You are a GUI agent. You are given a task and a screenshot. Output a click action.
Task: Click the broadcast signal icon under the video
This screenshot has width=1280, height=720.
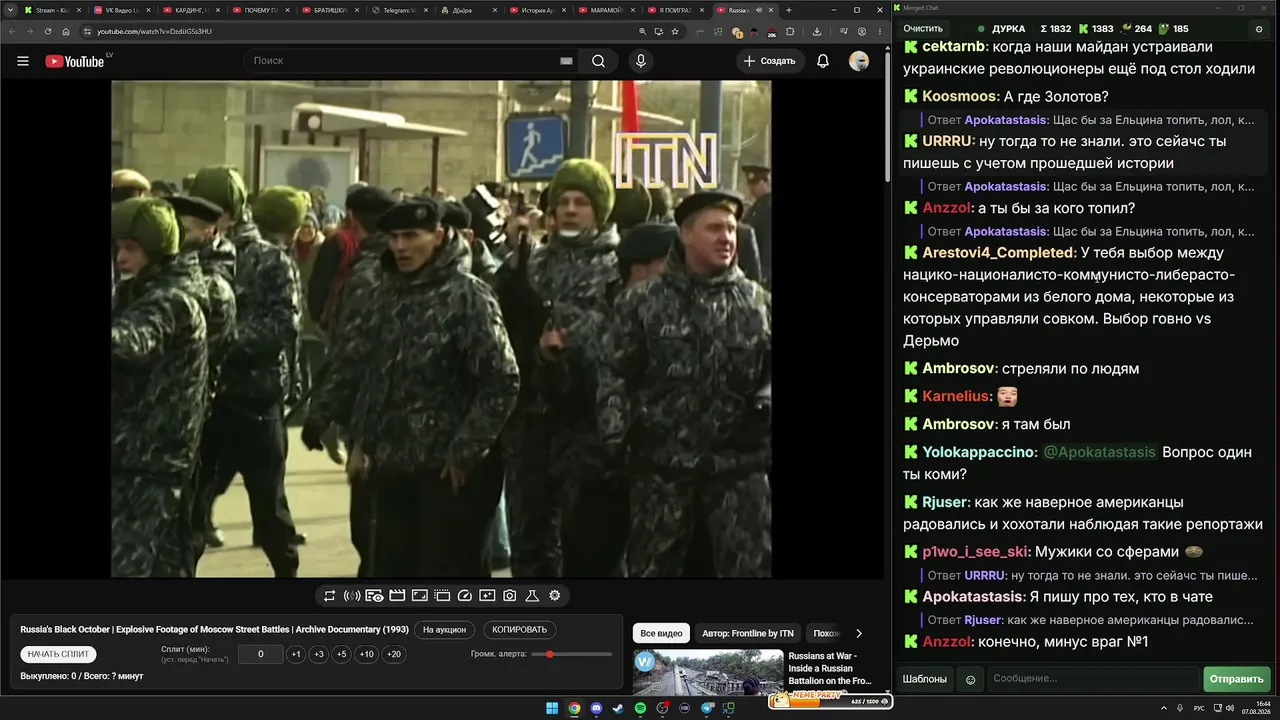coord(352,596)
